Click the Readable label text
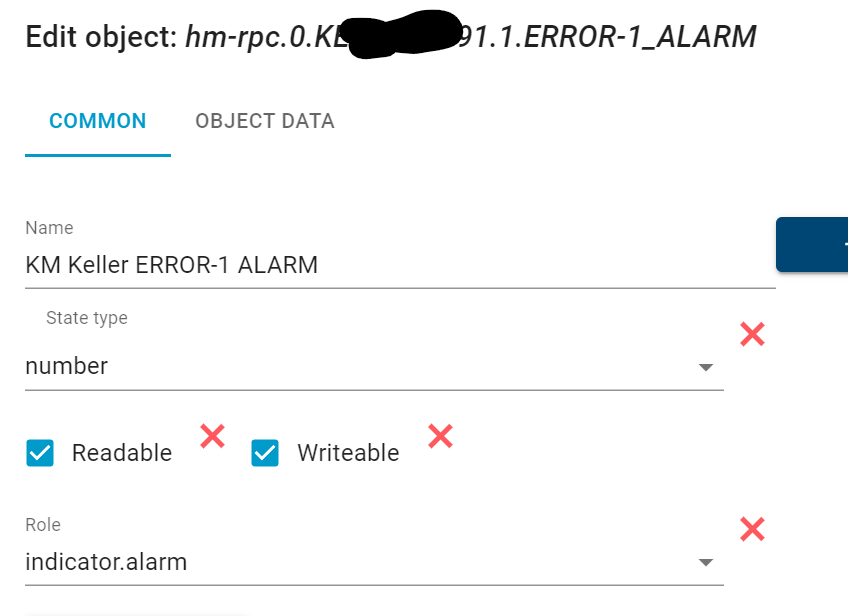This screenshot has width=848, height=616. pos(122,453)
